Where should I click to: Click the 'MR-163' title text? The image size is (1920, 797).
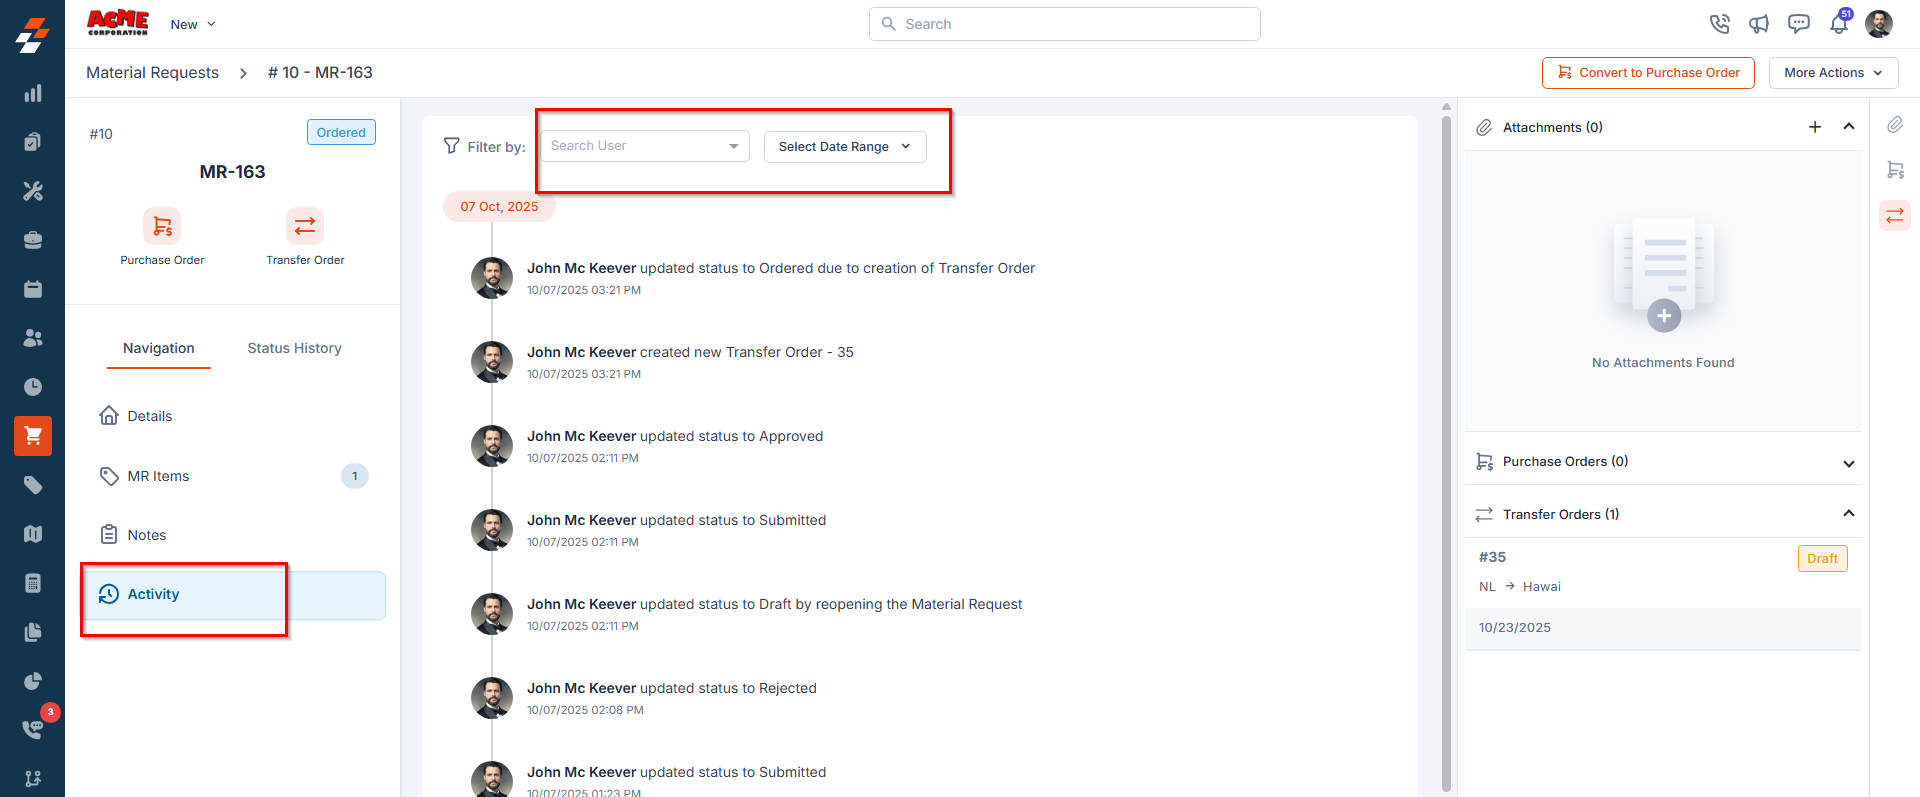click(x=232, y=172)
